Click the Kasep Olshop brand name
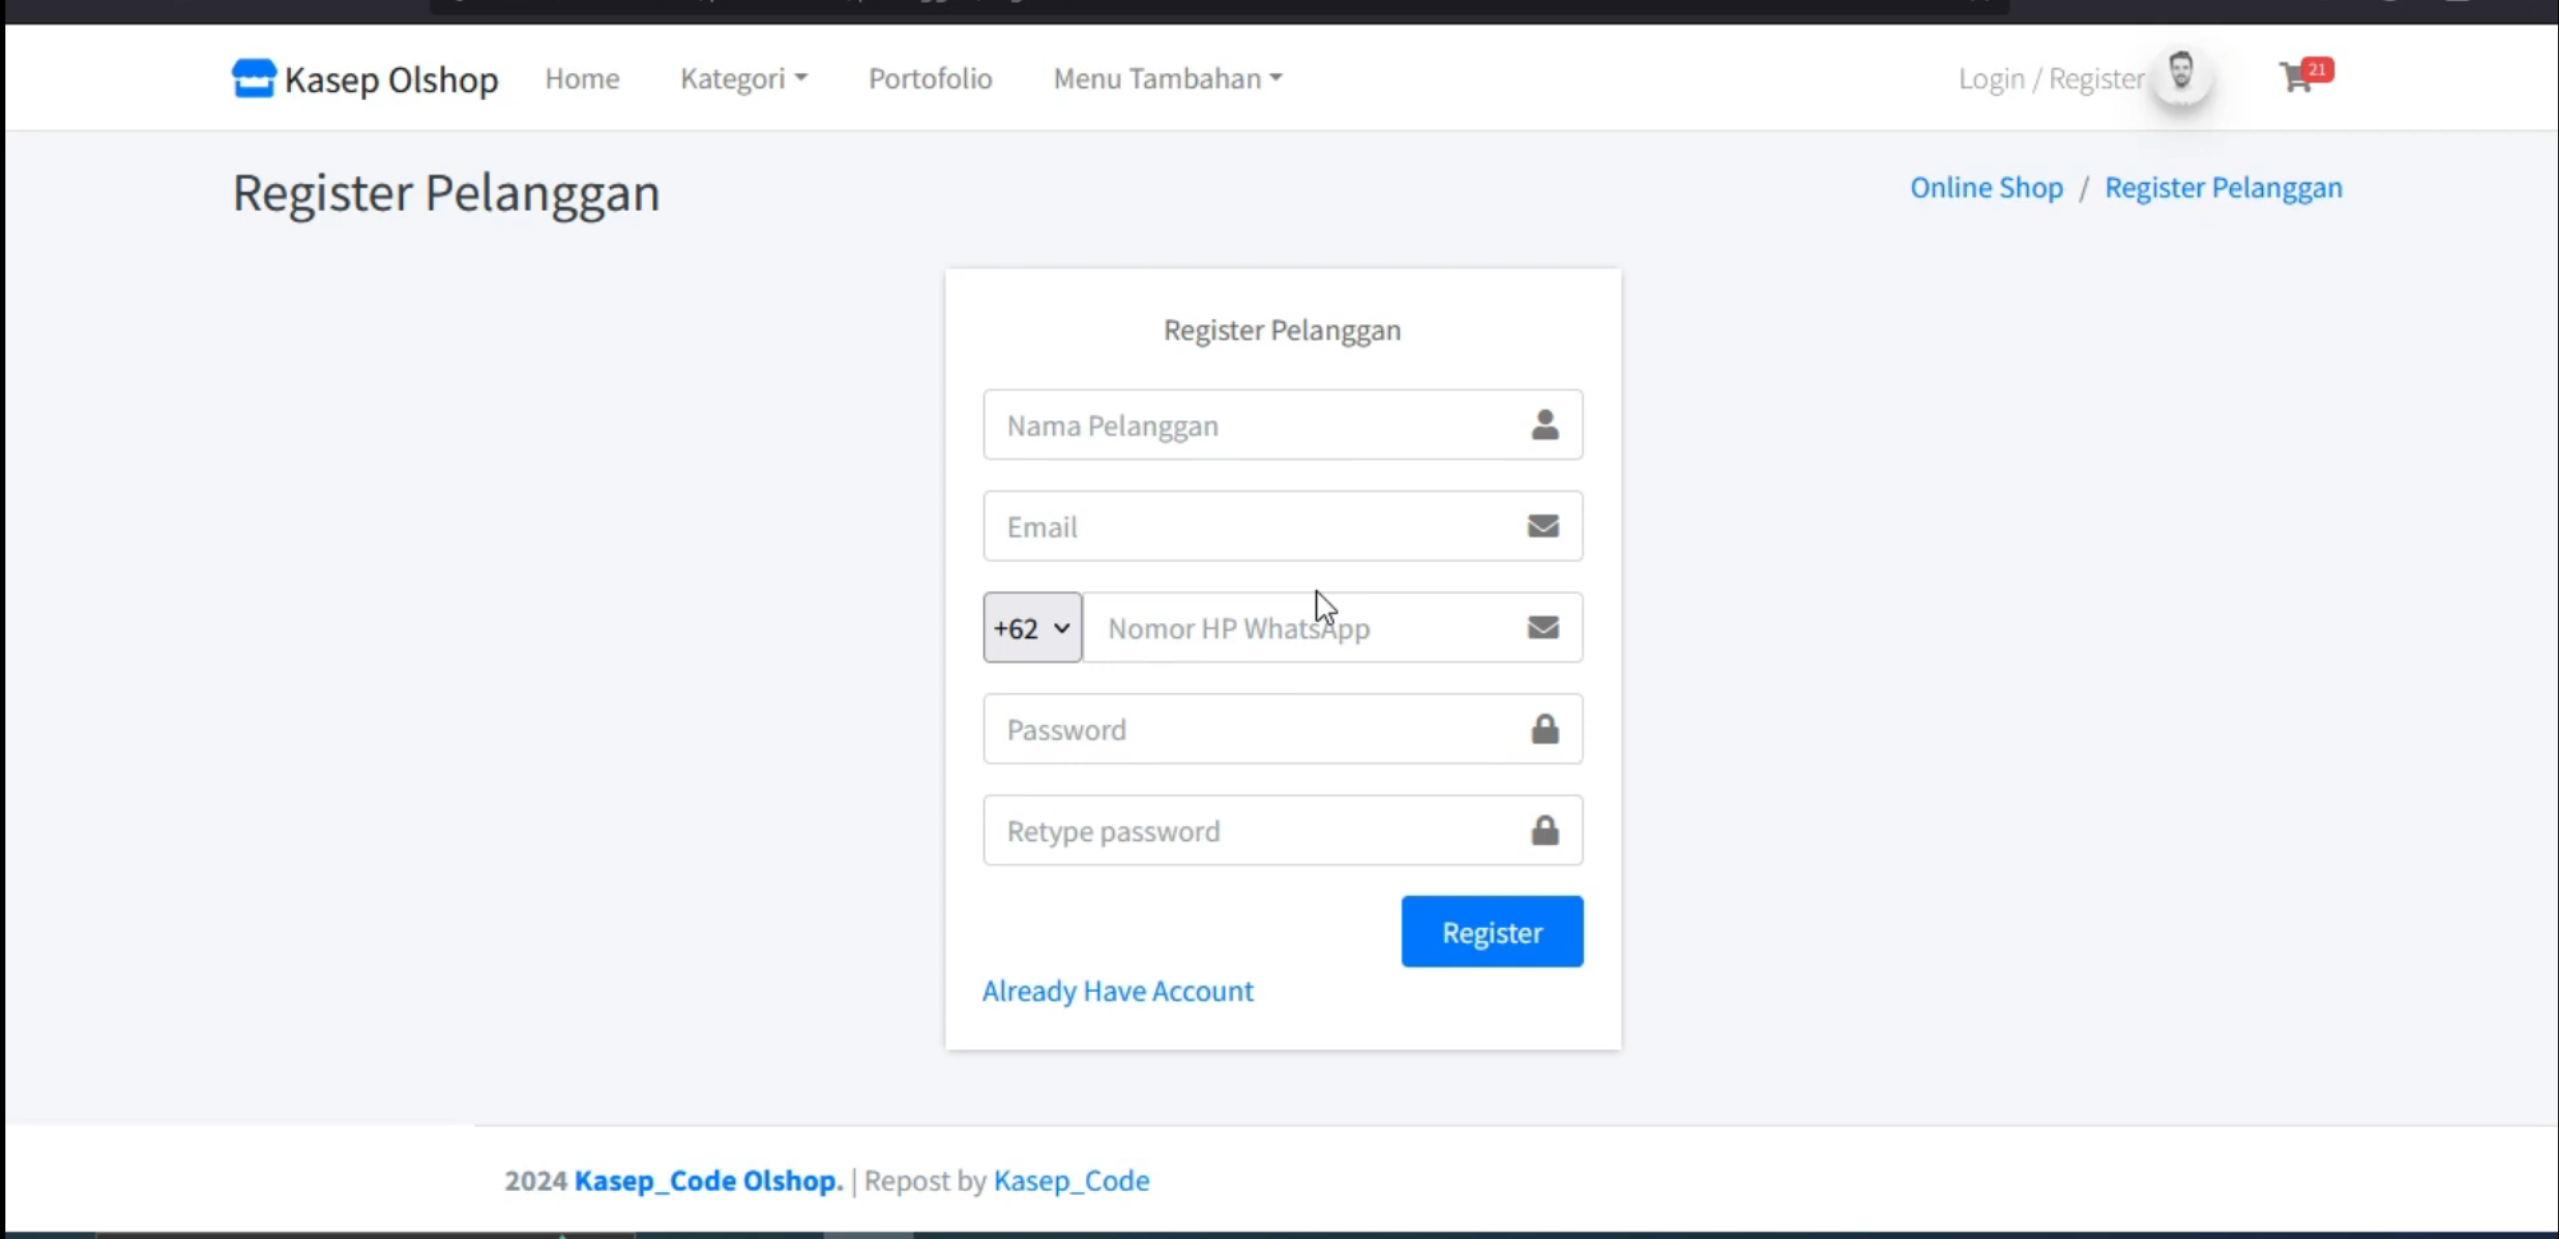2559x1239 pixels. click(x=391, y=79)
